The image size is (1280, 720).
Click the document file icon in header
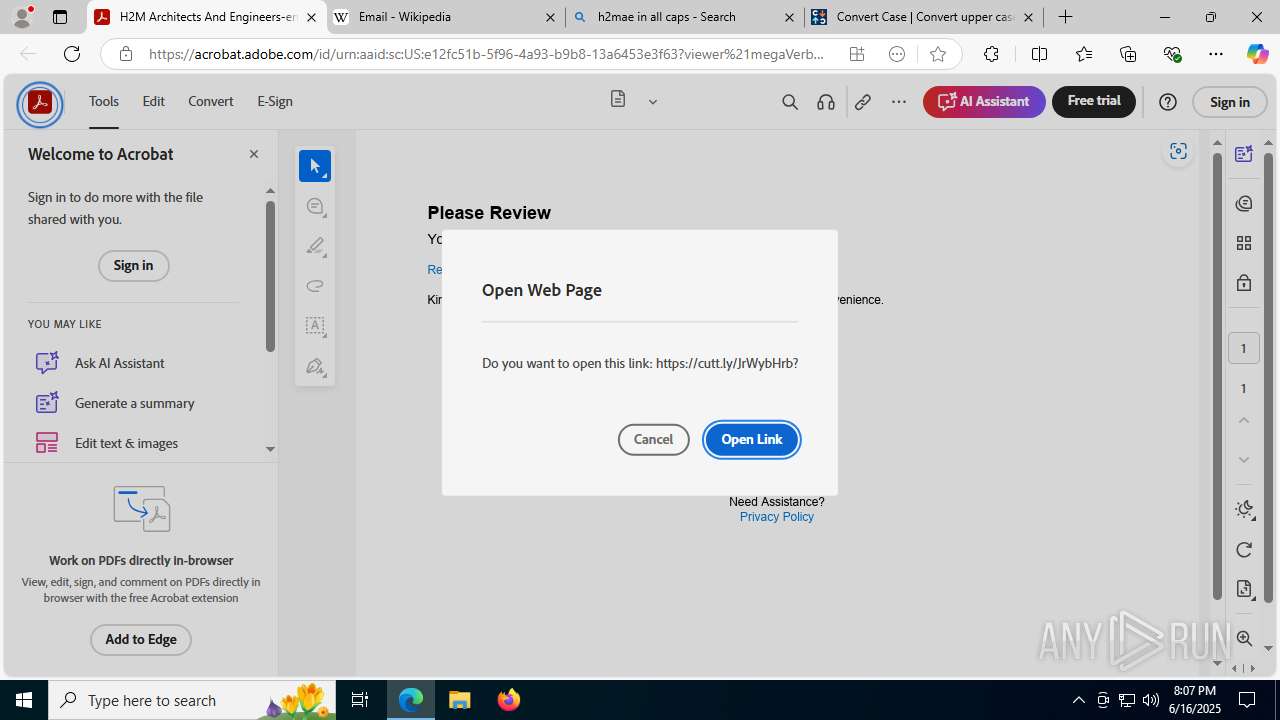click(618, 99)
